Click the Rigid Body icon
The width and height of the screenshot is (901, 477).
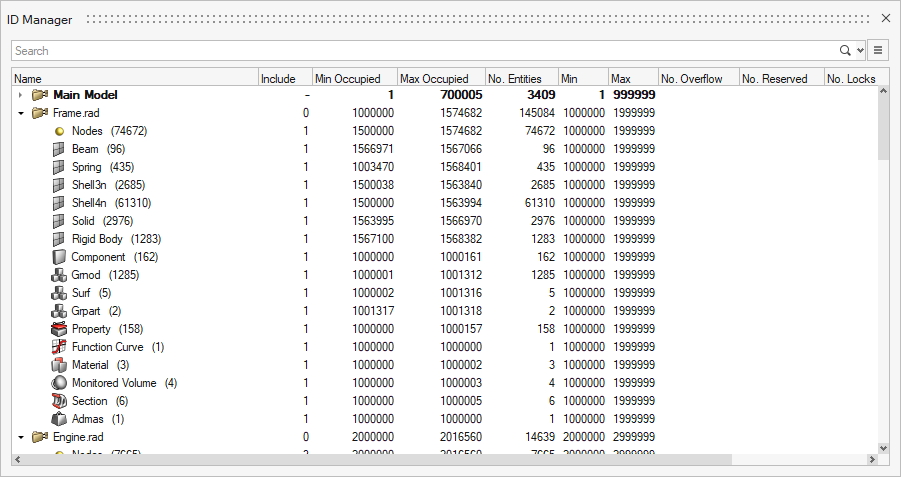coord(59,239)
